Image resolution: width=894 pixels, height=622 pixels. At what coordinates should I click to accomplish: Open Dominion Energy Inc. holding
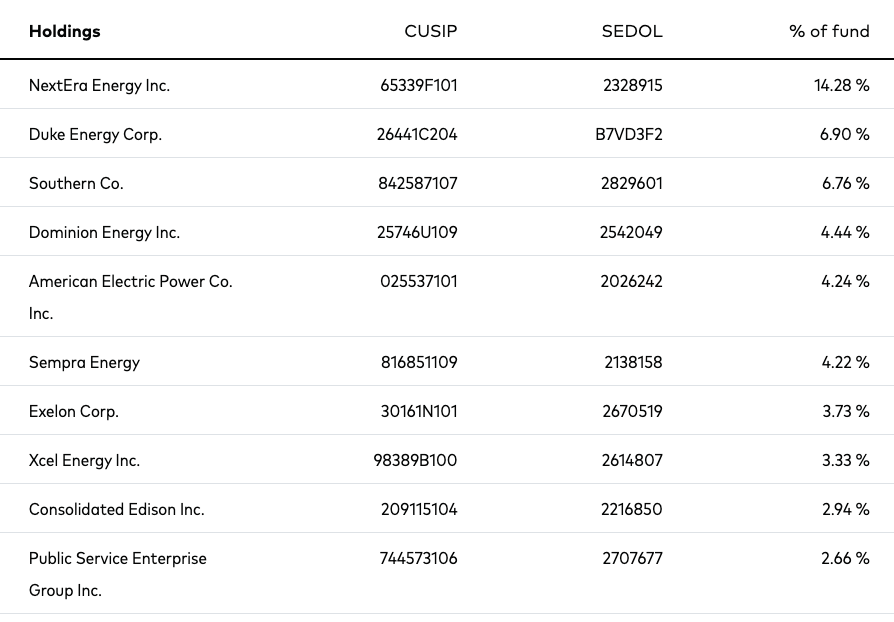click(x=104, y=233)
